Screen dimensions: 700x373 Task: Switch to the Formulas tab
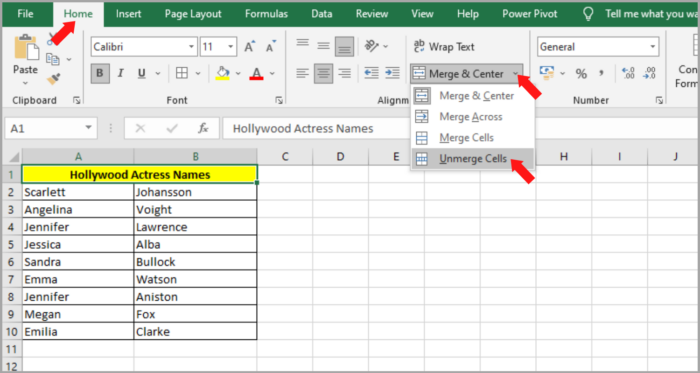267,14
